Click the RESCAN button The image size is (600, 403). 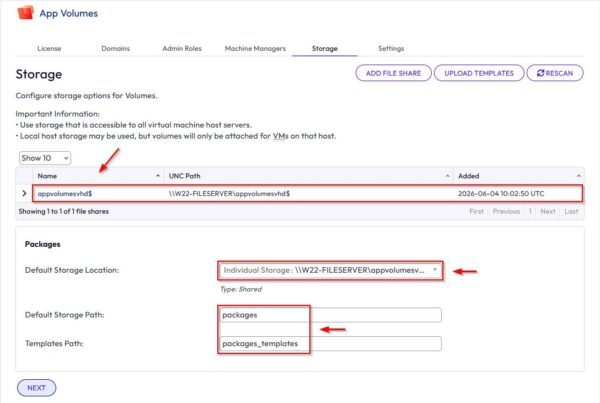click(555, 73)
